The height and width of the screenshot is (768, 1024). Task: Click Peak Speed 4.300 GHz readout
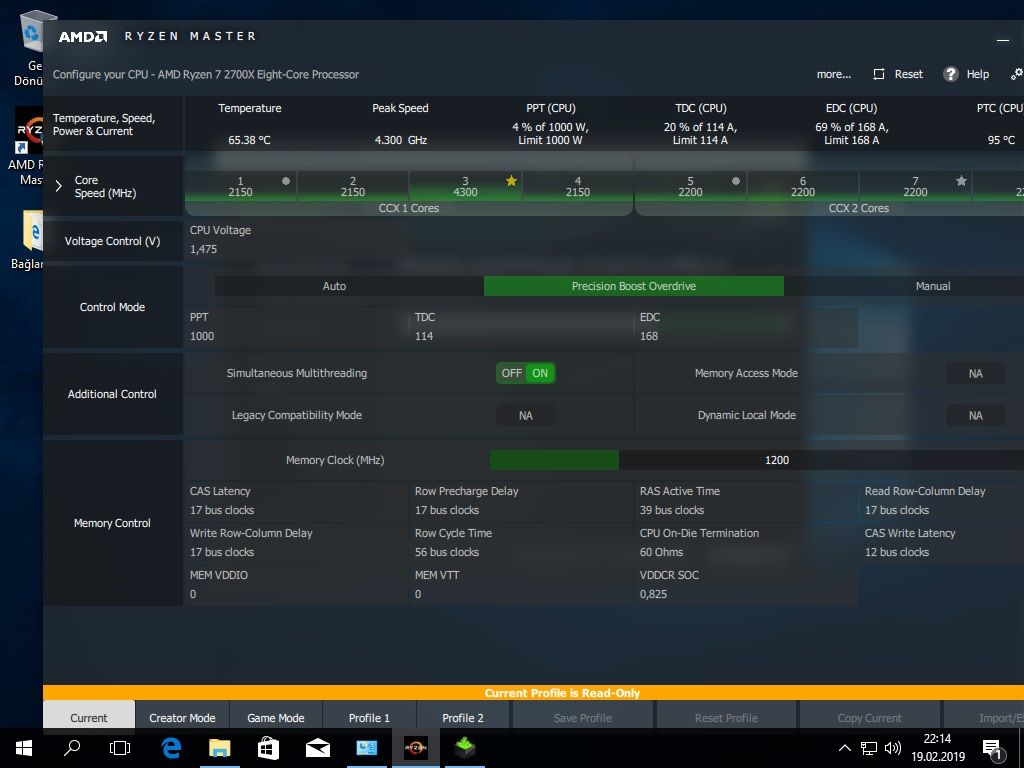[x=400, y=140]
